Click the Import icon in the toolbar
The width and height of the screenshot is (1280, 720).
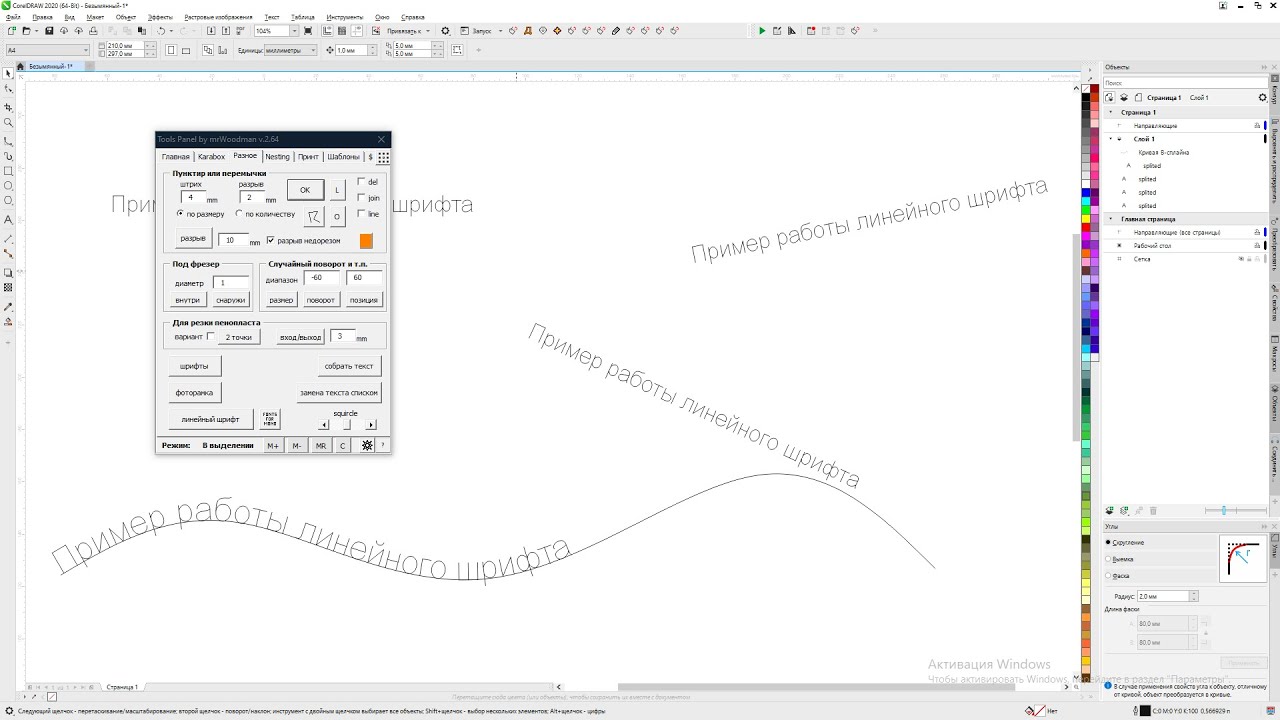pos(211,31)
